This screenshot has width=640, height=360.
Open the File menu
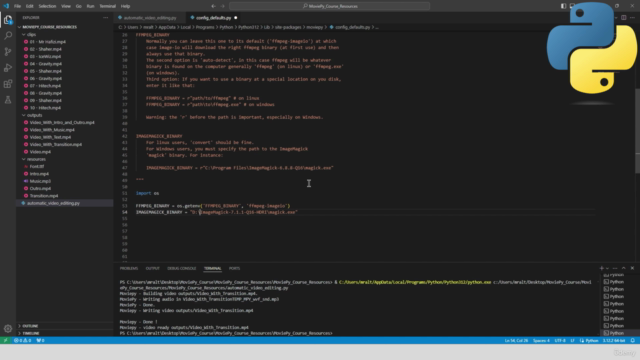tap(17, 6)
